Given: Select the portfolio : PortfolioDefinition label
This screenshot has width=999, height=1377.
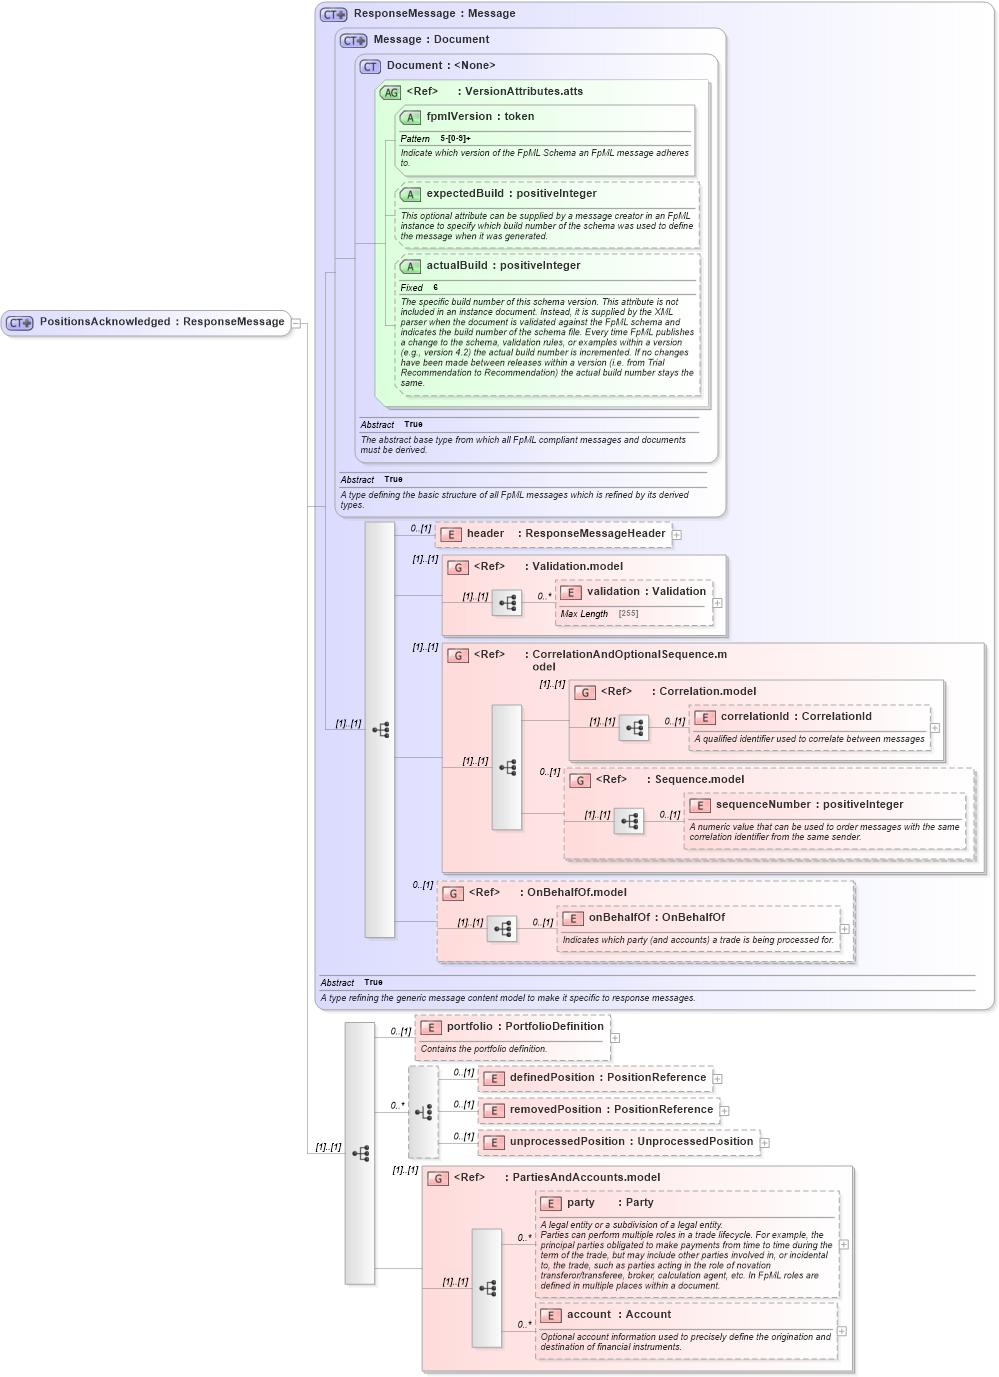Looking at the screenshot, I should pos(525,1027).
